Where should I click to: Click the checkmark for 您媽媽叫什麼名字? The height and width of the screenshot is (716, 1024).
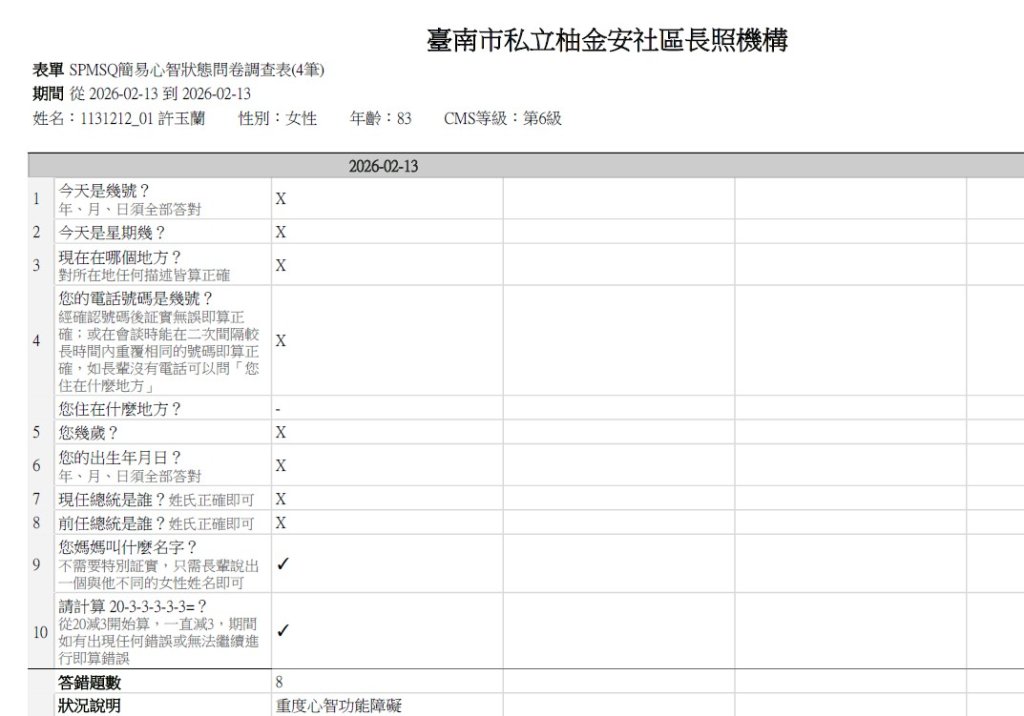click(x=283, y=564)
